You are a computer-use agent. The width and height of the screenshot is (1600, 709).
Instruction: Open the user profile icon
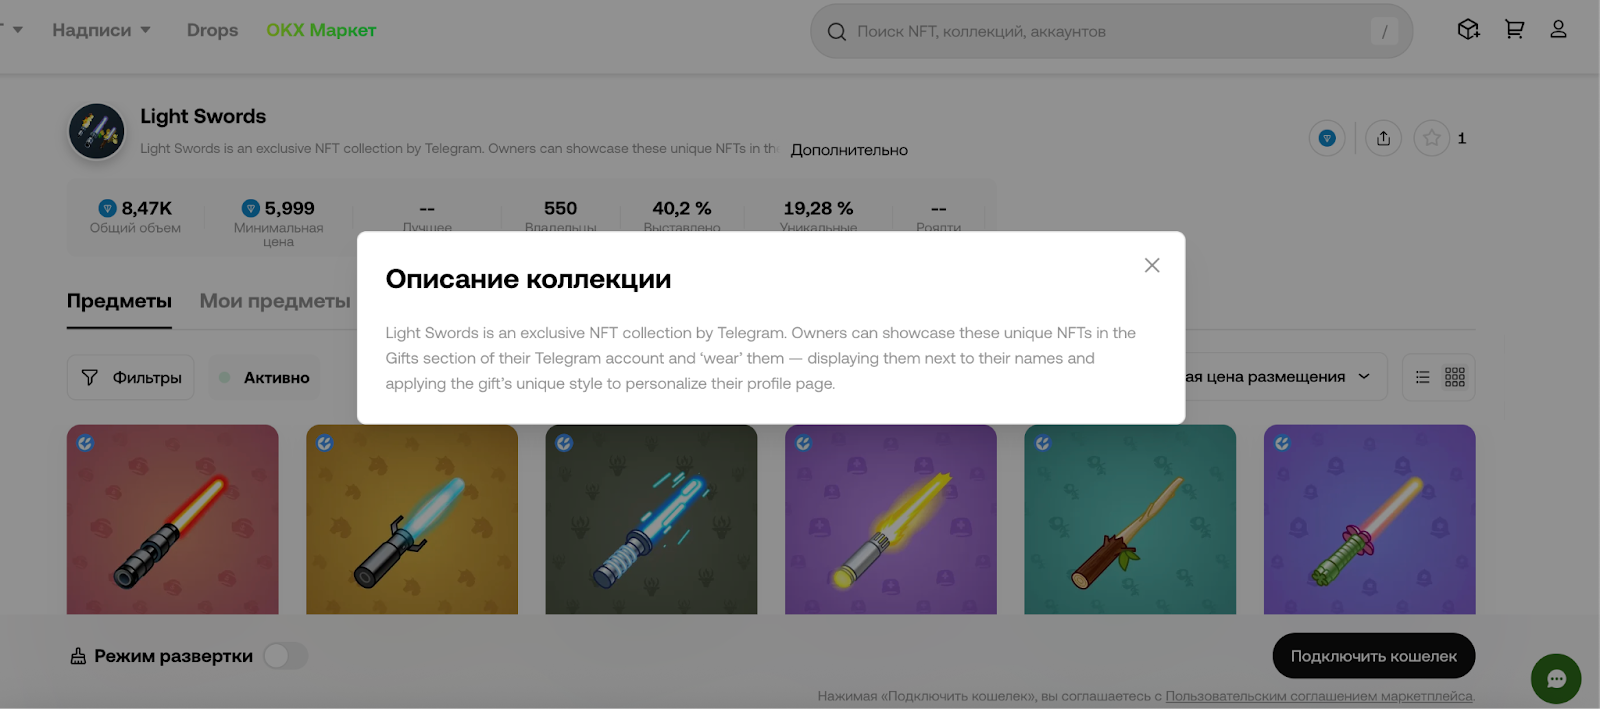1558,30
